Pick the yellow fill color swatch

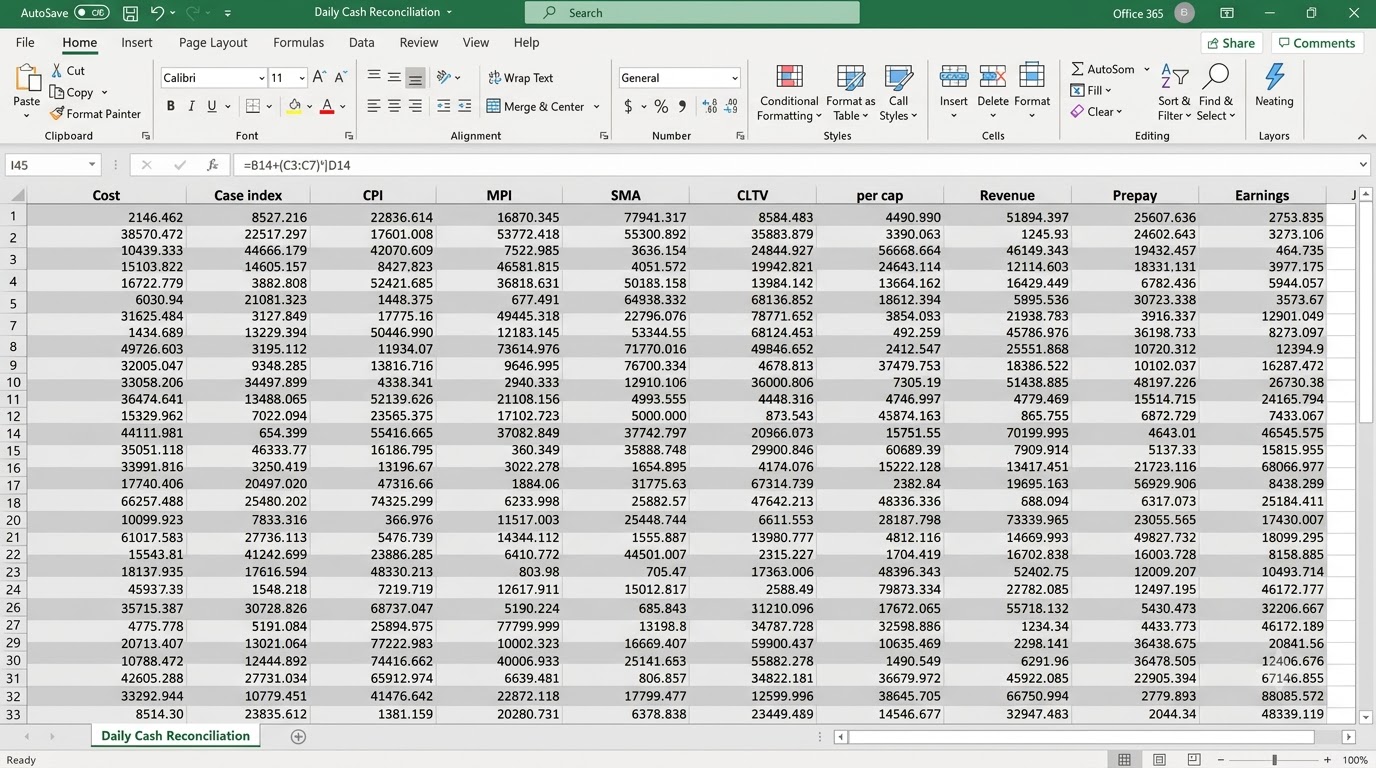[x=294, y=106]
